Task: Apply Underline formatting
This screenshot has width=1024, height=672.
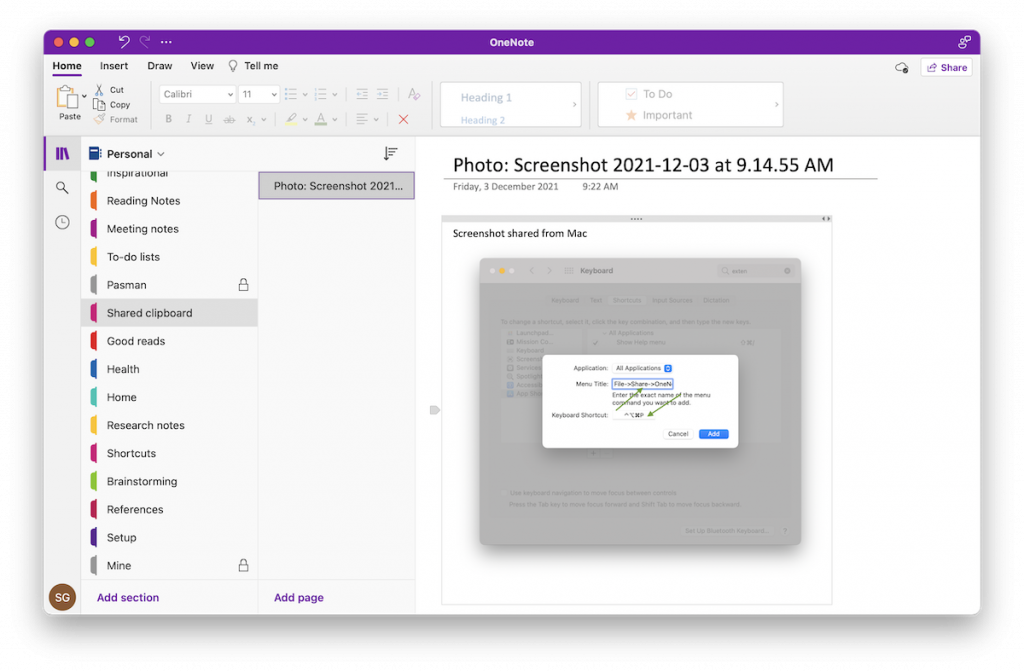Action: (208, 119)
